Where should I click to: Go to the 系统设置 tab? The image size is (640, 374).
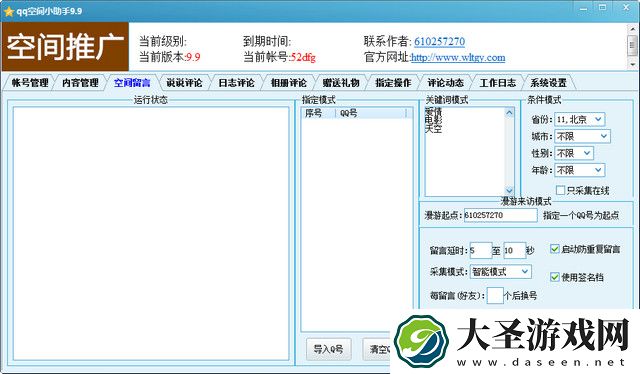pyautogui.click(x=549, y=83)
